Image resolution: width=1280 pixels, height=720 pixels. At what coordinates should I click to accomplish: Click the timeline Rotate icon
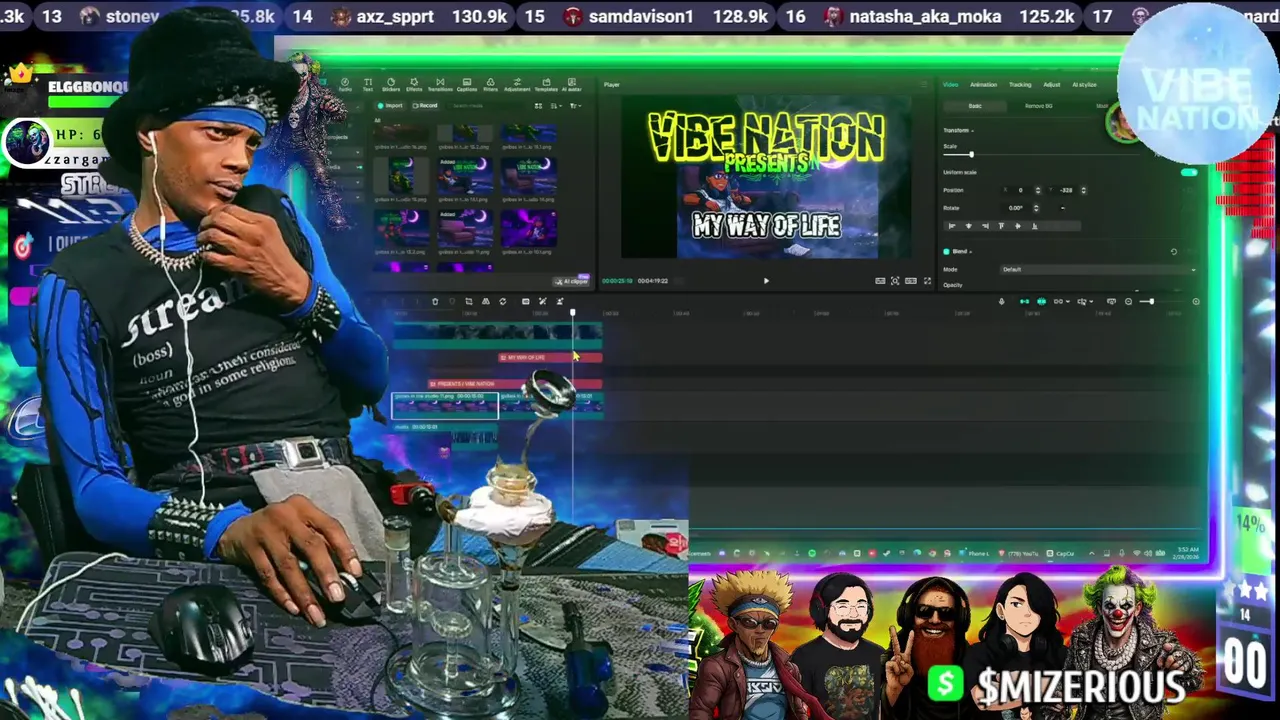[503, 301]
